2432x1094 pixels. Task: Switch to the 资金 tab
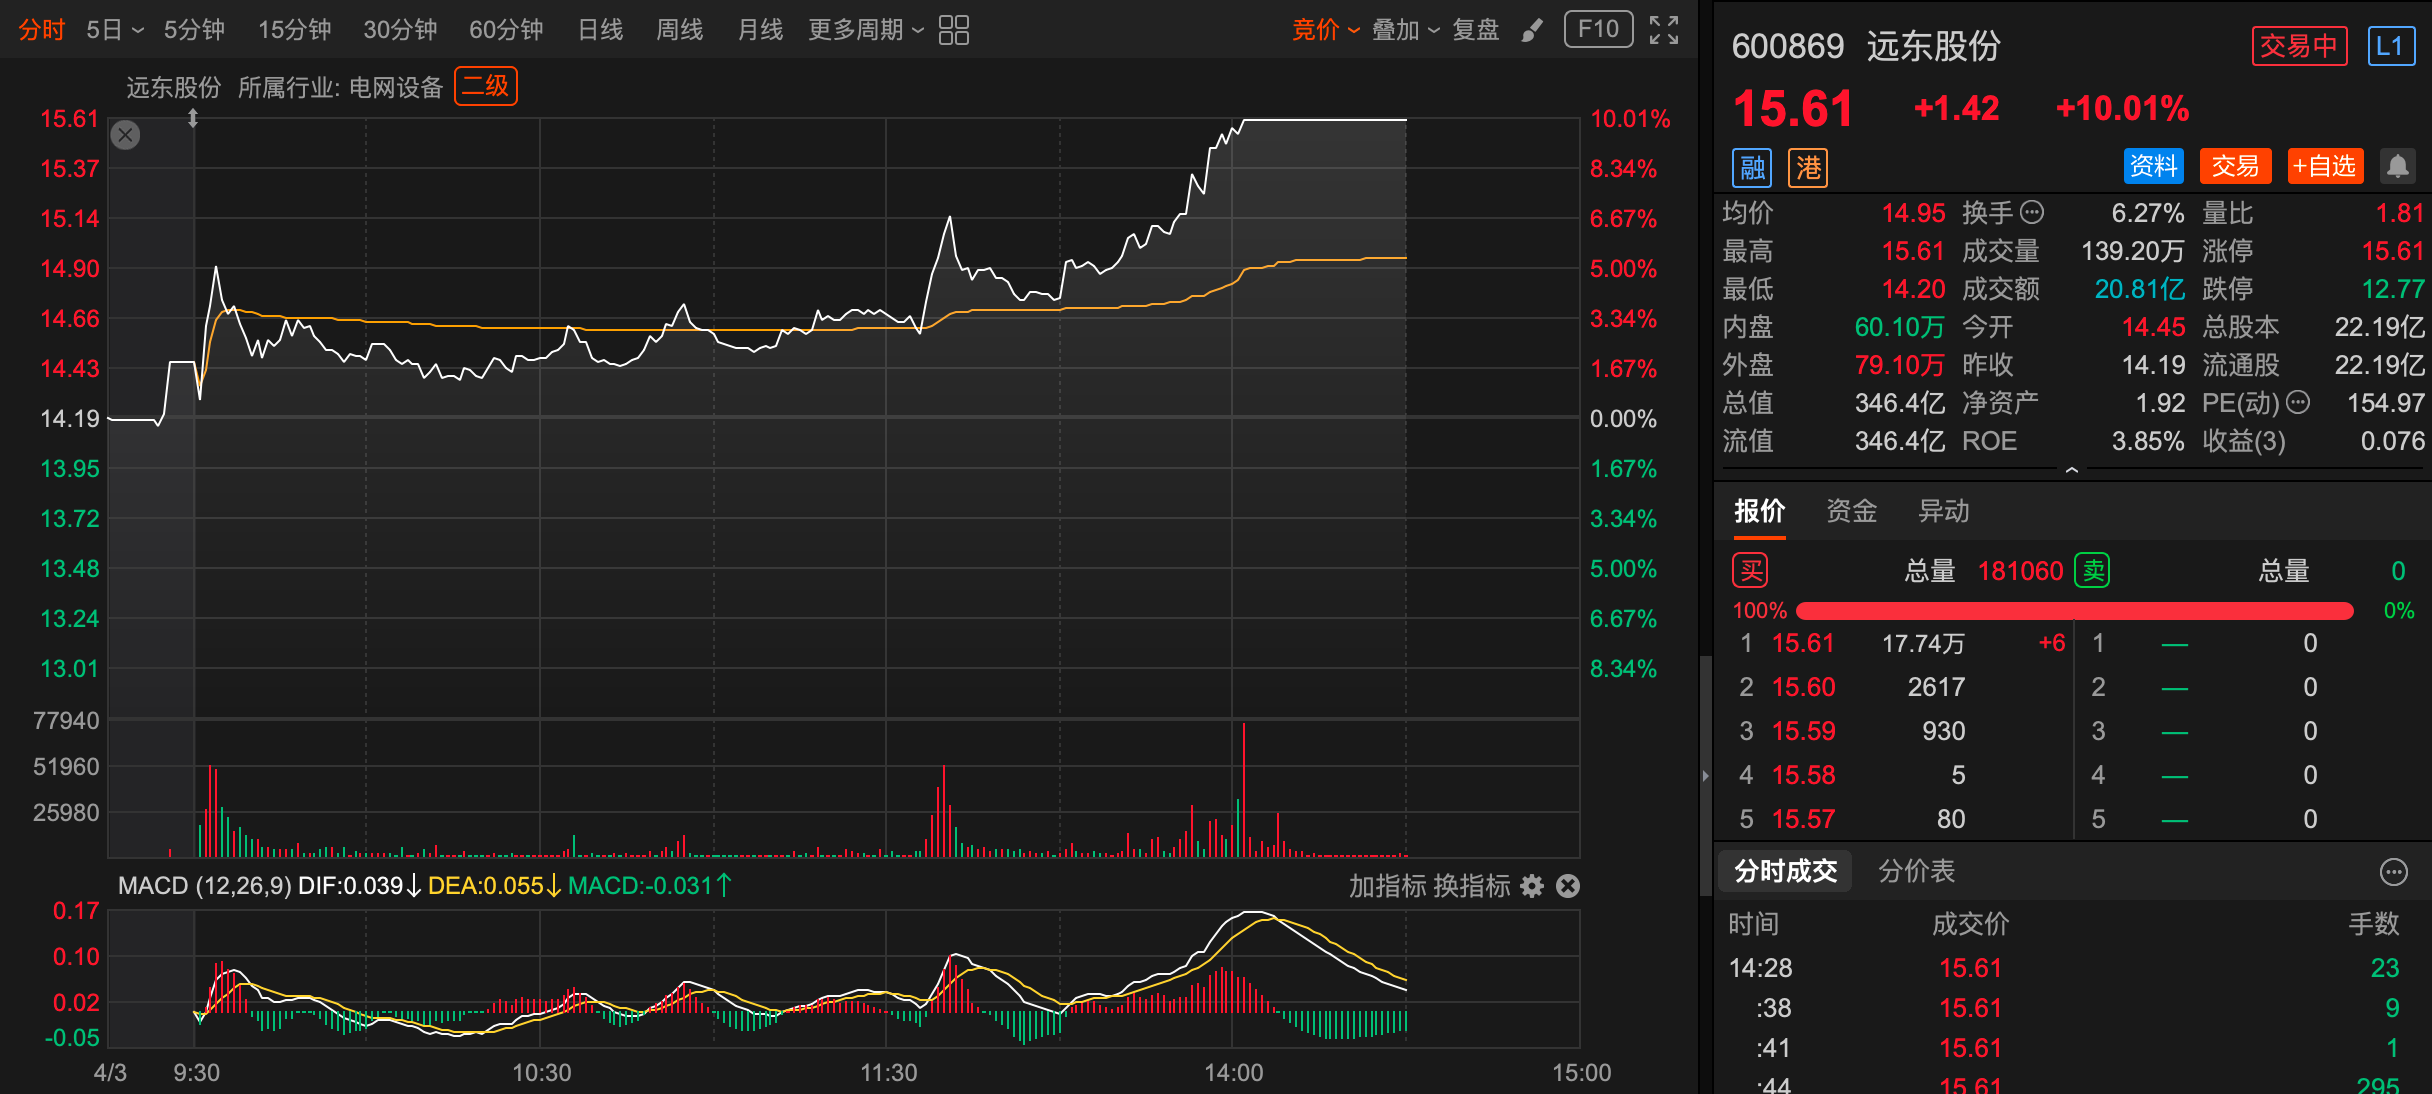(1851, 511)
